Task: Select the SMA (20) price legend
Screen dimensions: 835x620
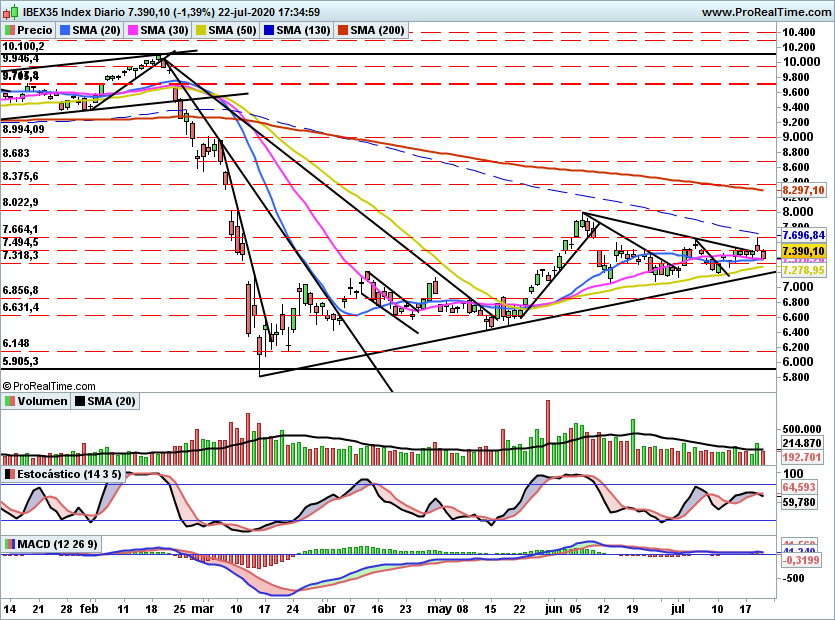Action: point(96,30)
